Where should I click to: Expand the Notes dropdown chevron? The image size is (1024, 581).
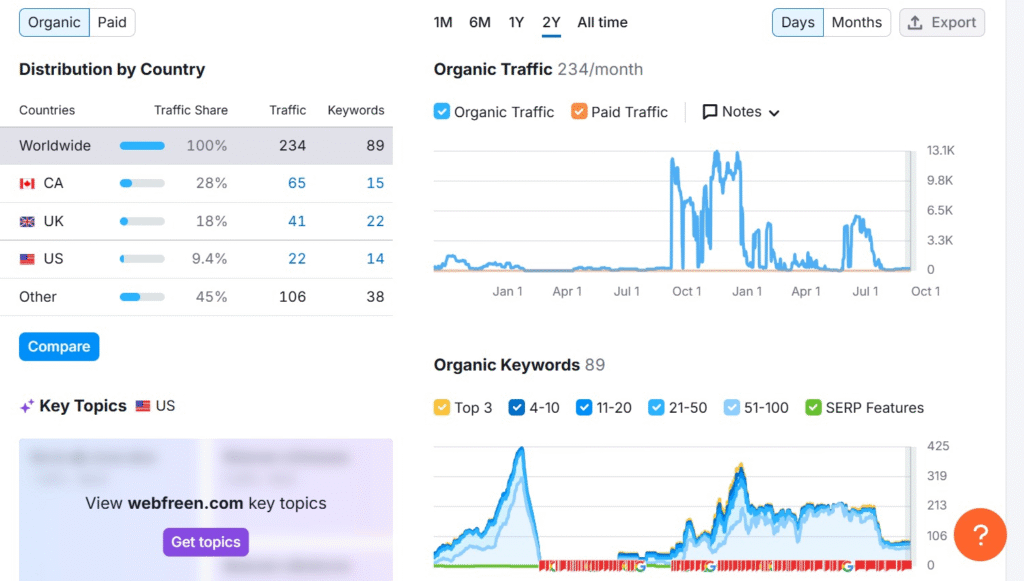774,113
